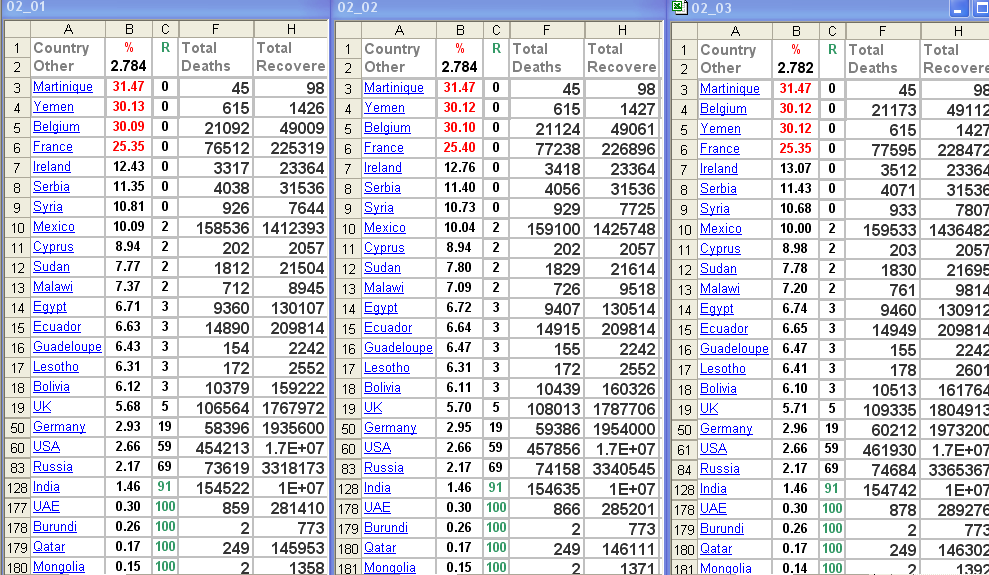
Task: Select column F header in window 02_03
Action: [x=882, y=32]
